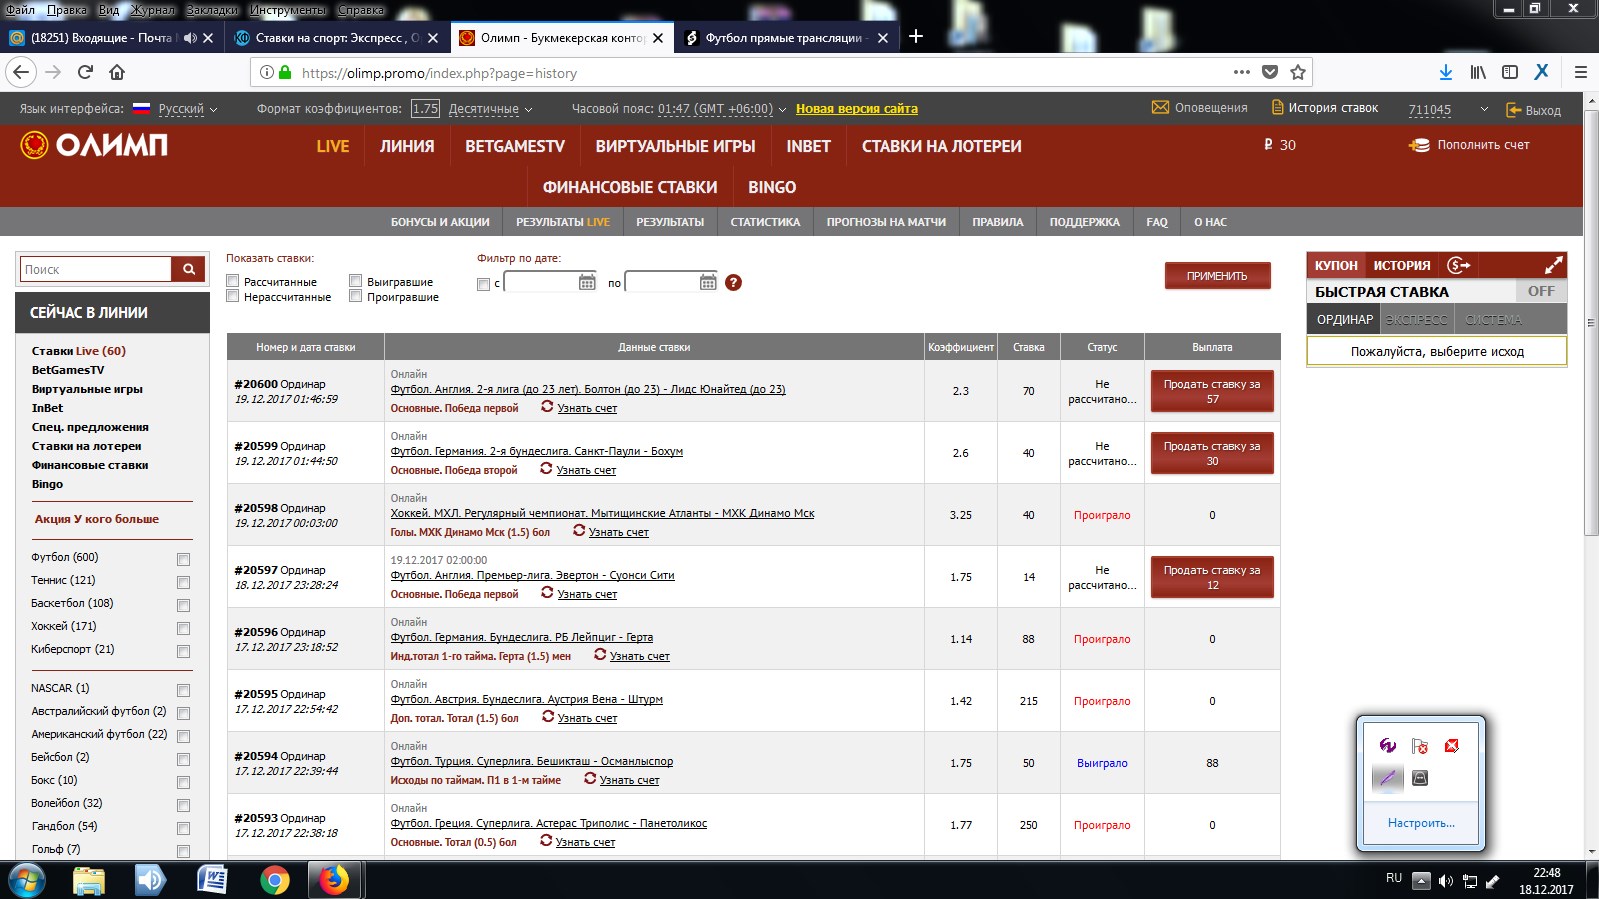
Task: Check the Проигравшие filter checkbox
Action: pyautogui.click(x=355, y=296)
